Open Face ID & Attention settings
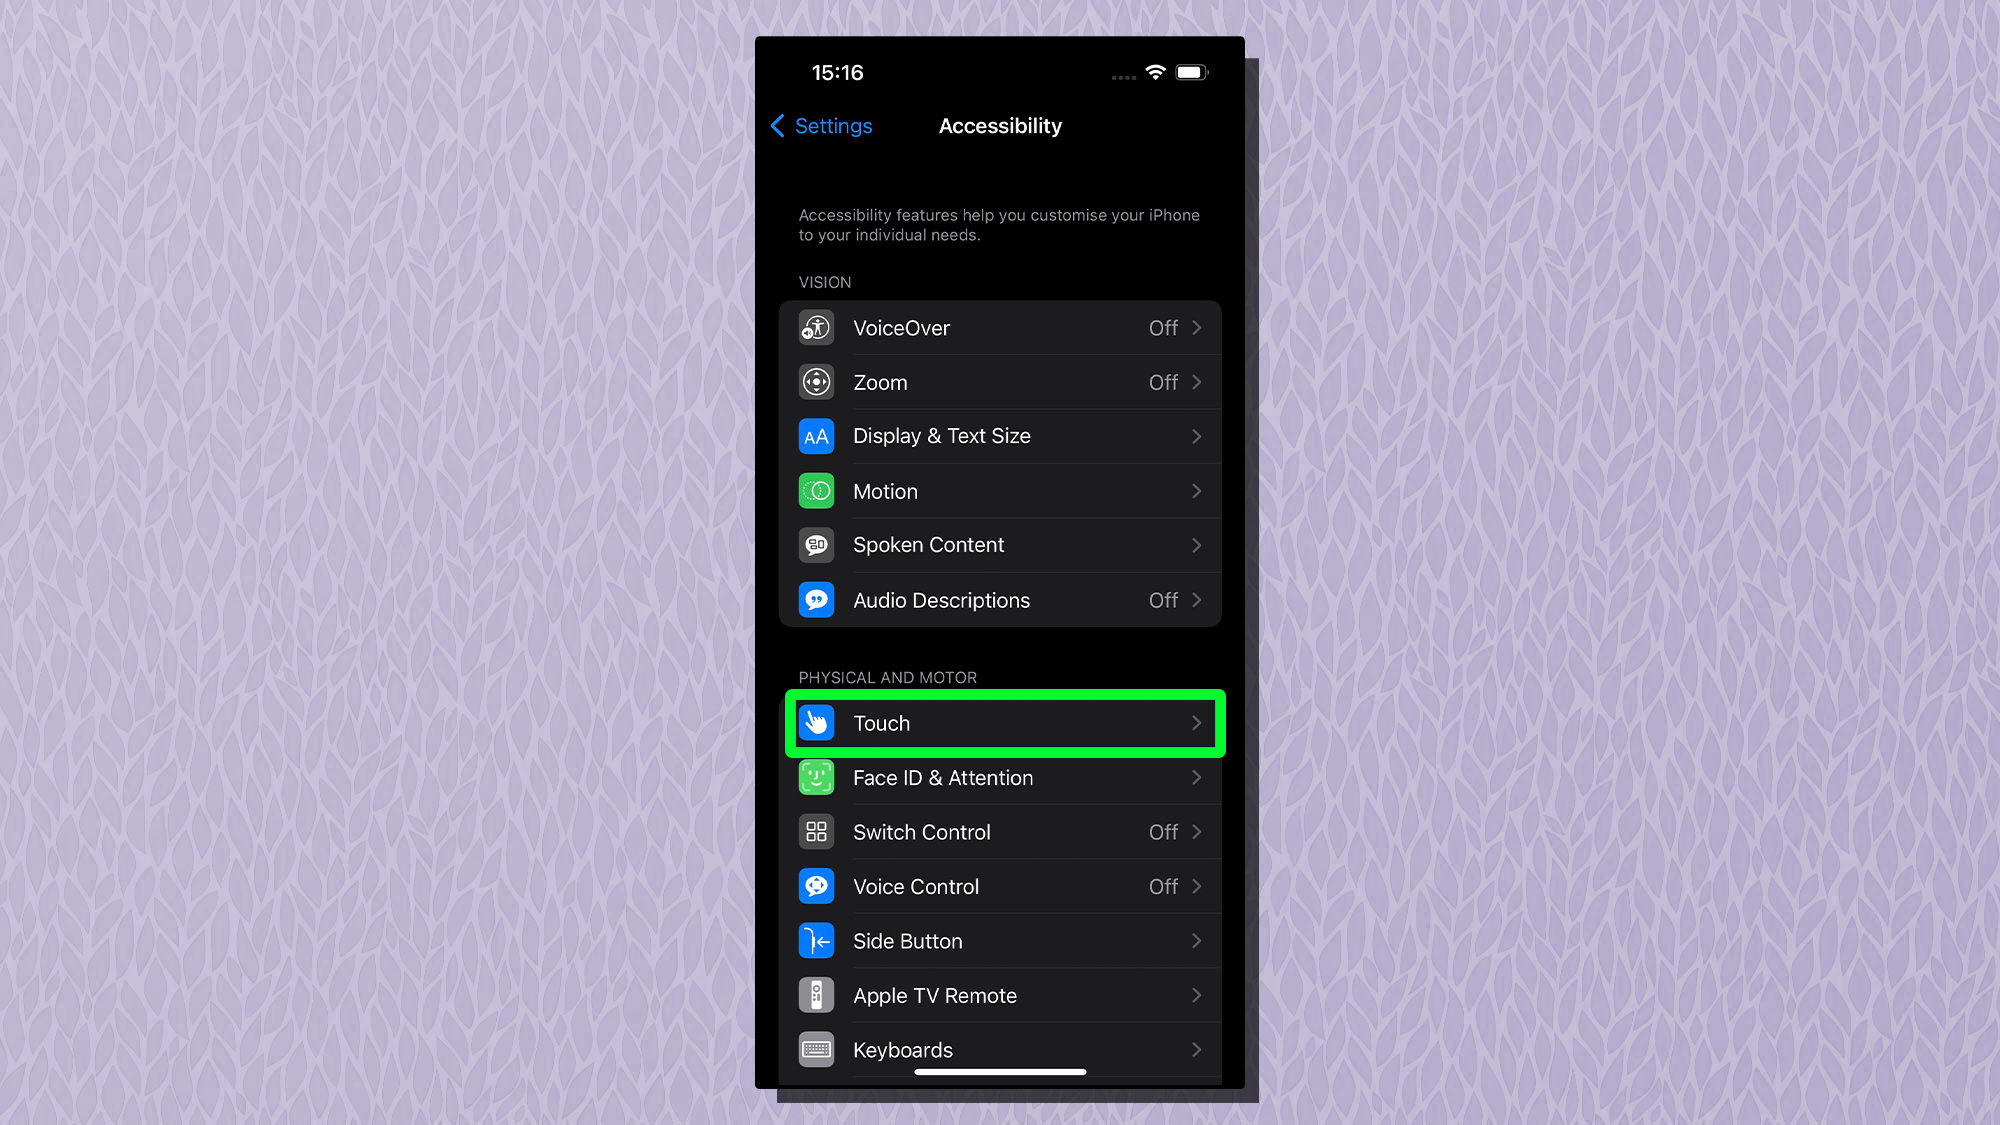 click(1000, 777)
